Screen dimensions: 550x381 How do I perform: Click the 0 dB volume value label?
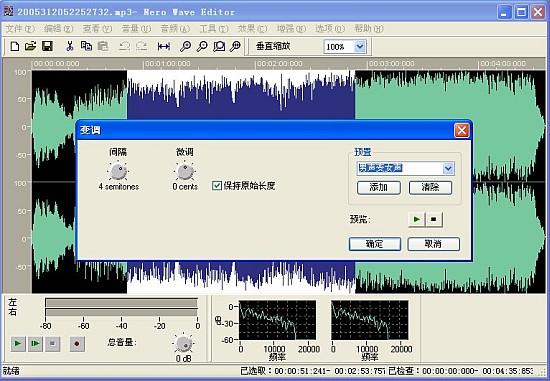[x=183, y=359]
